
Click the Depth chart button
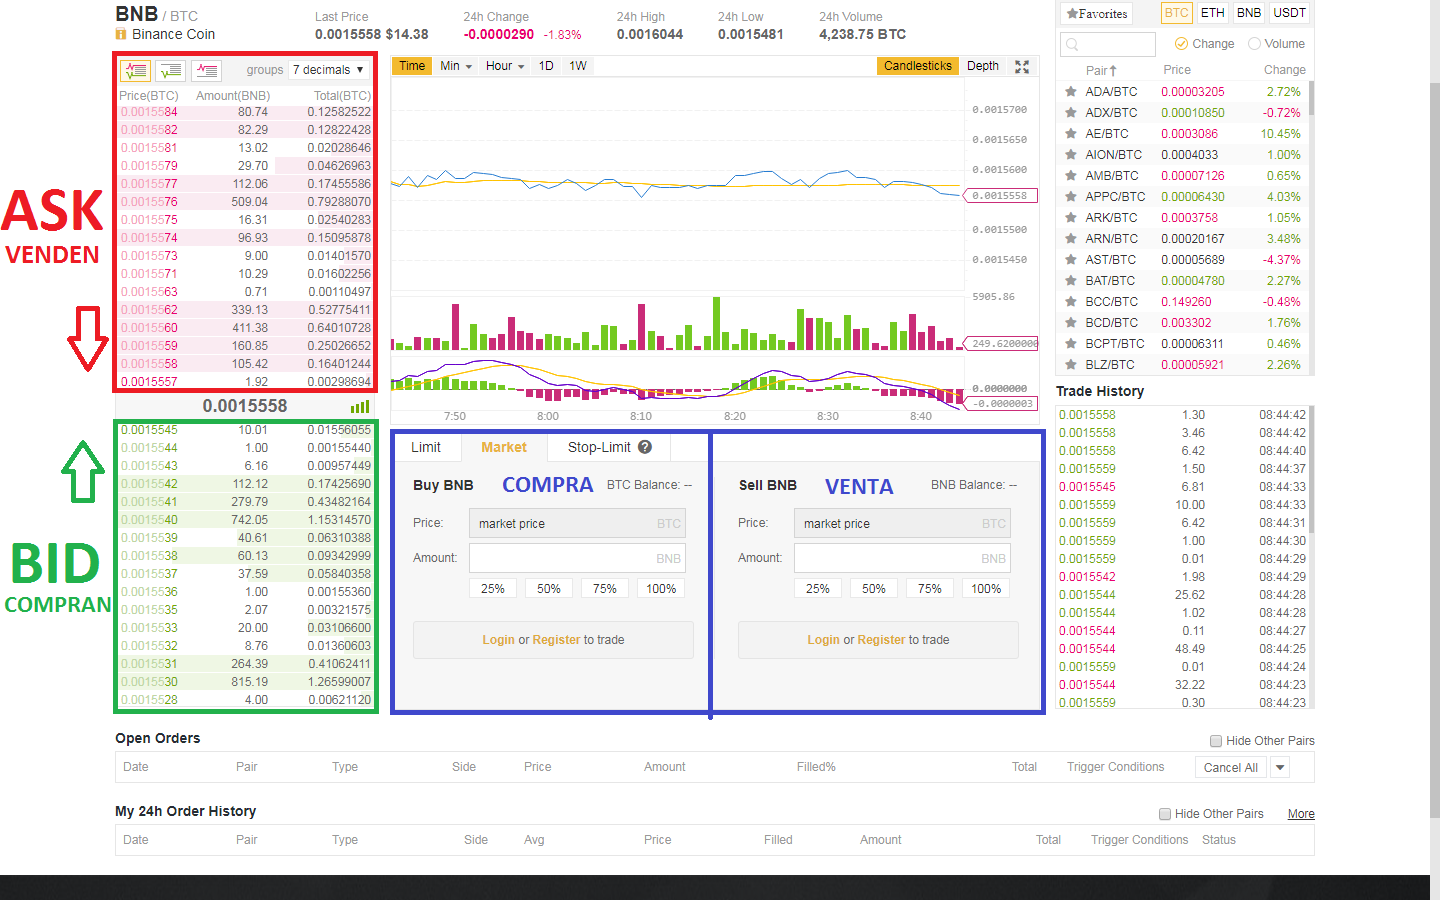982,66
